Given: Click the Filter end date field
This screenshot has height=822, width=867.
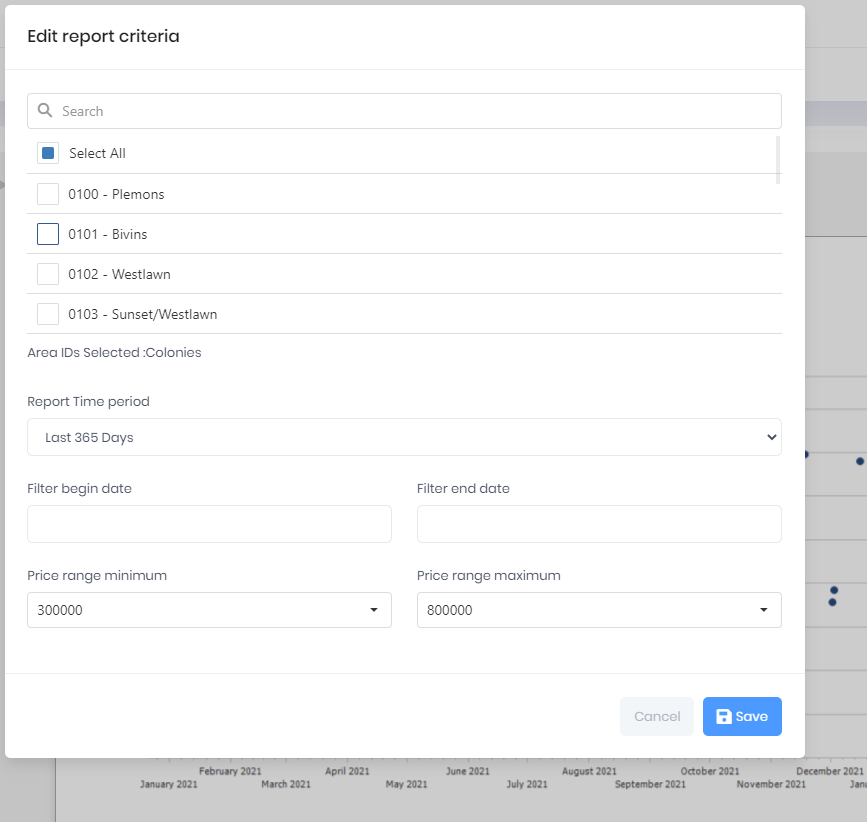Looking at the screenshot, I should 599,524.
